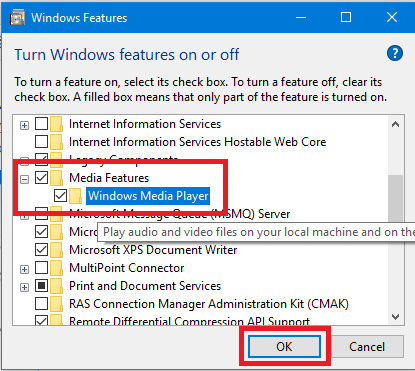This screenshot has width=415, height=371.
Task: Click the scrollbar down arrow
Action: pos(396,317)
